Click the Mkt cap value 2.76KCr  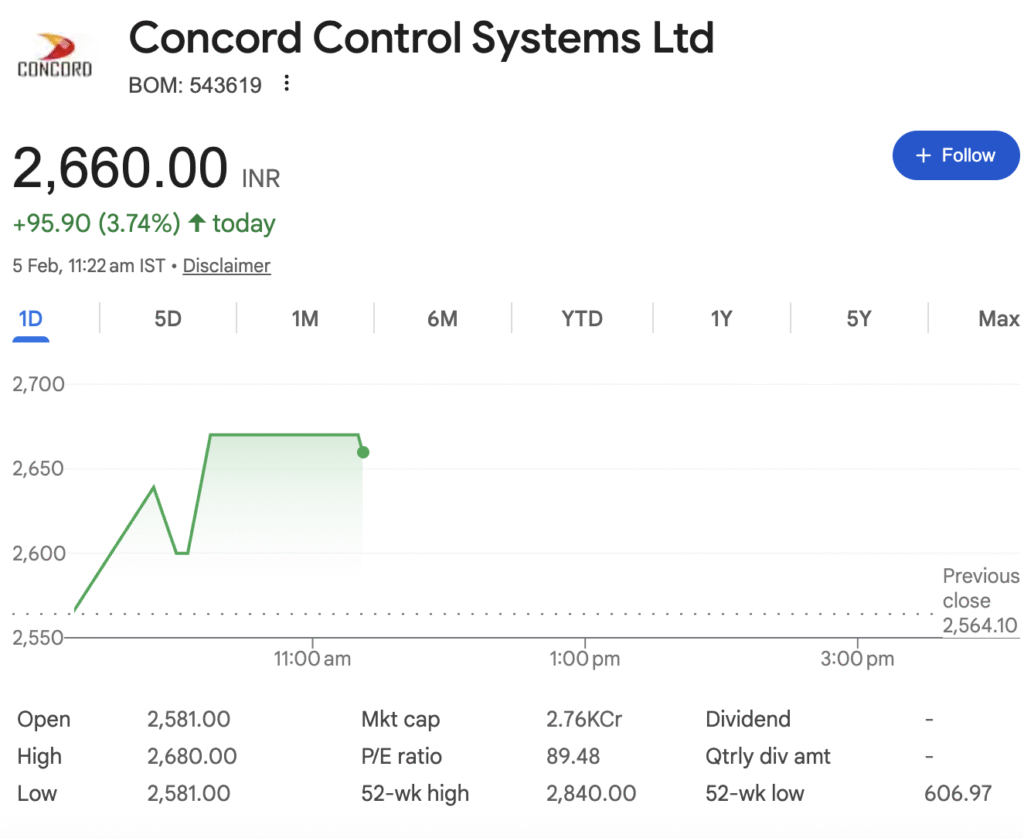point(584,719)
